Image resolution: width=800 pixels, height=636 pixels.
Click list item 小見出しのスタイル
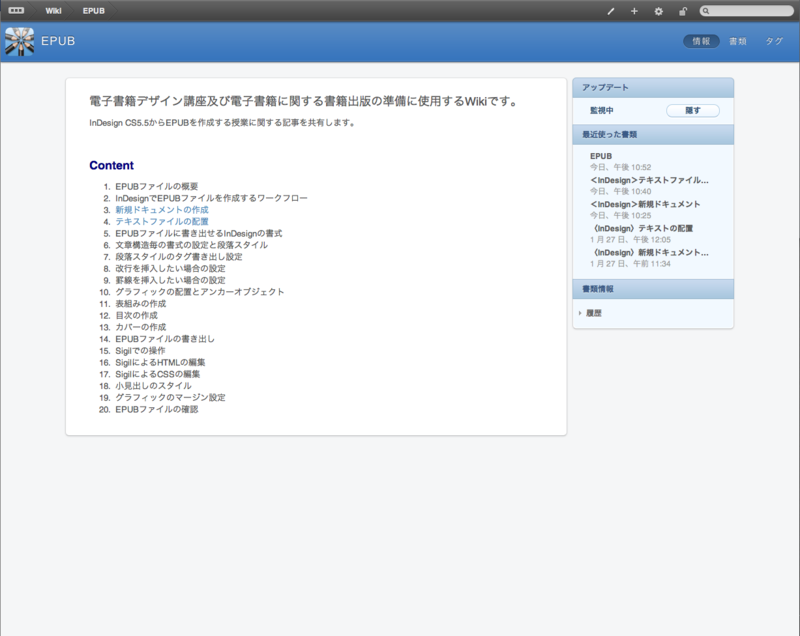tap(153, 386)
